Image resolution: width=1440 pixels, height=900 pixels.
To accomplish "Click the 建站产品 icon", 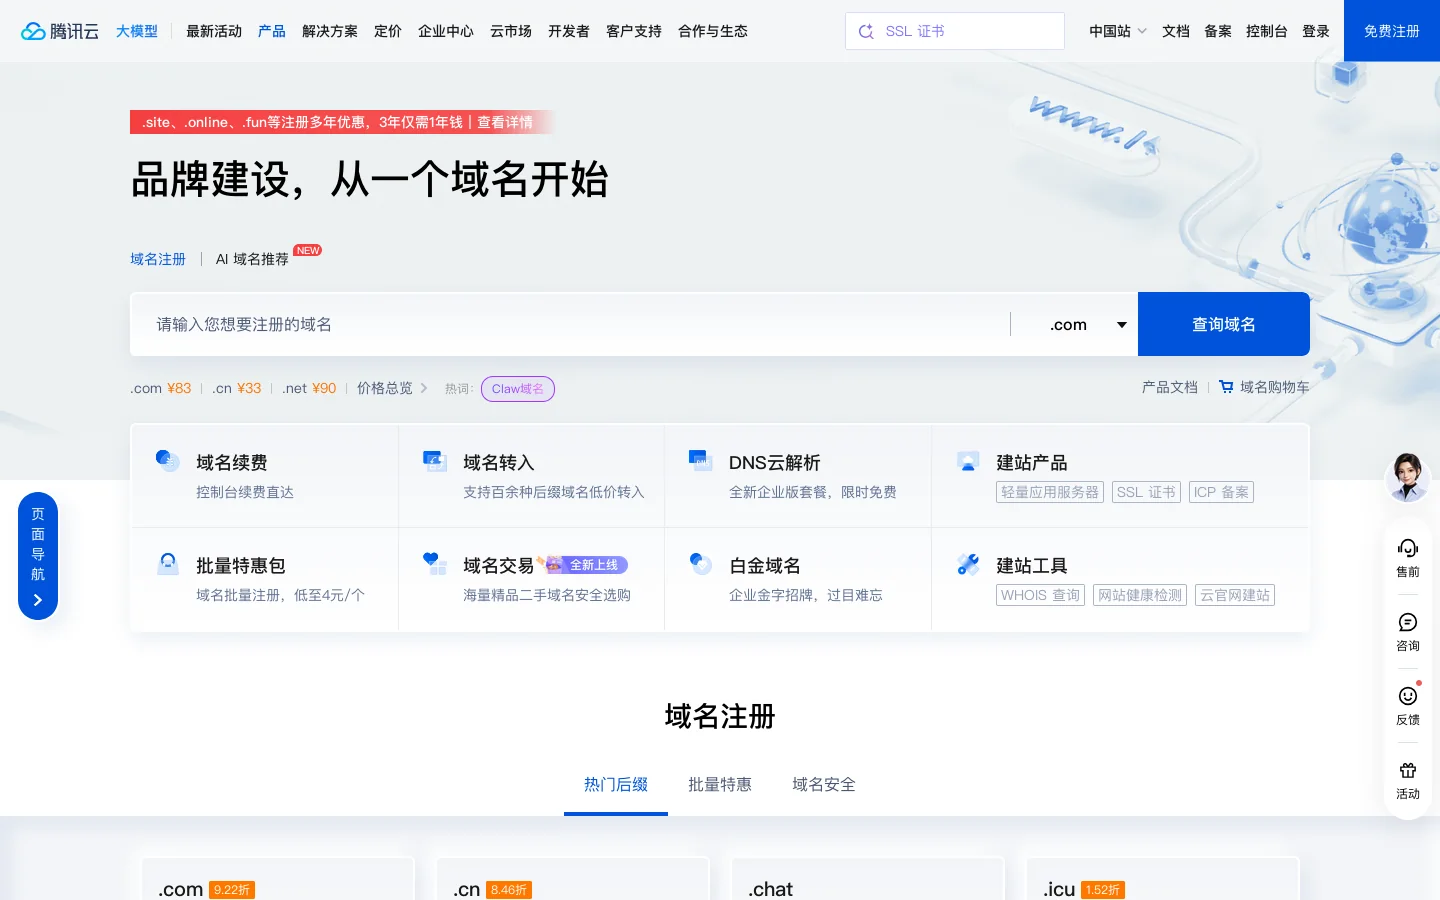I will tap(968, 461).
